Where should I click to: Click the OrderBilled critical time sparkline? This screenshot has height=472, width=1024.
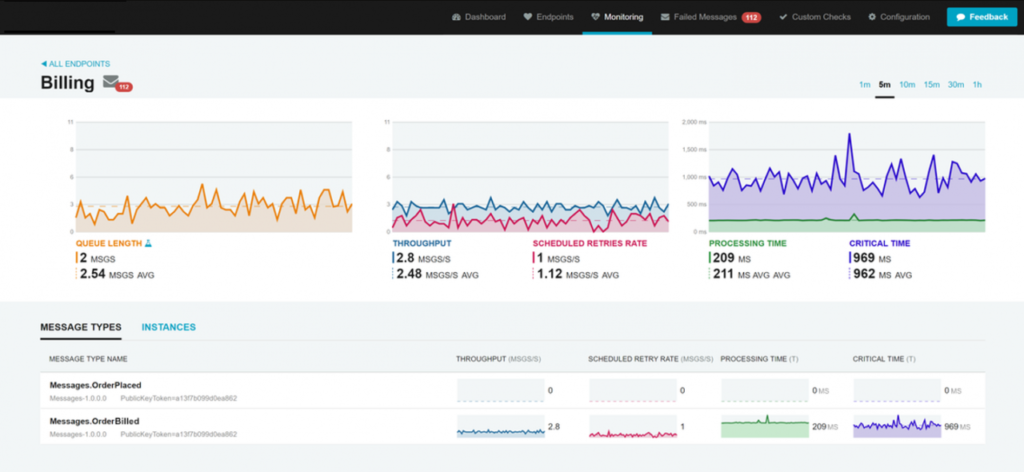(x=897, y=426)
